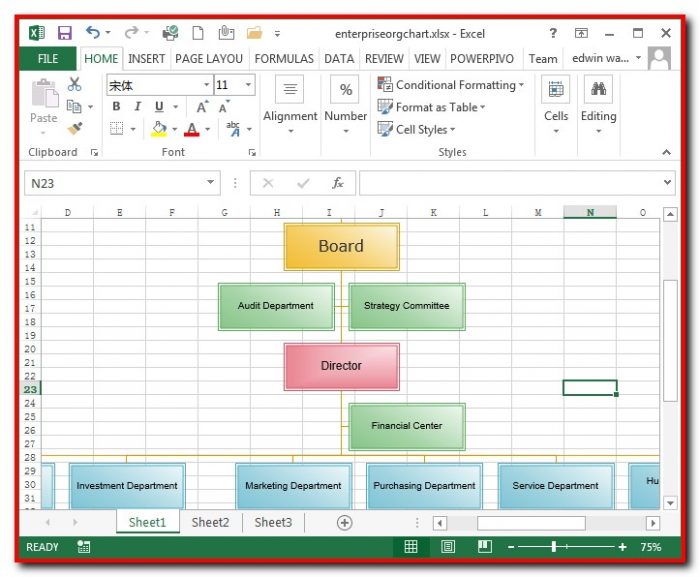Click the Open folder icon in quick access toolbar
The height and width of the screenshot is (577, 700).
pyautogui.click(x=254, y=33)
